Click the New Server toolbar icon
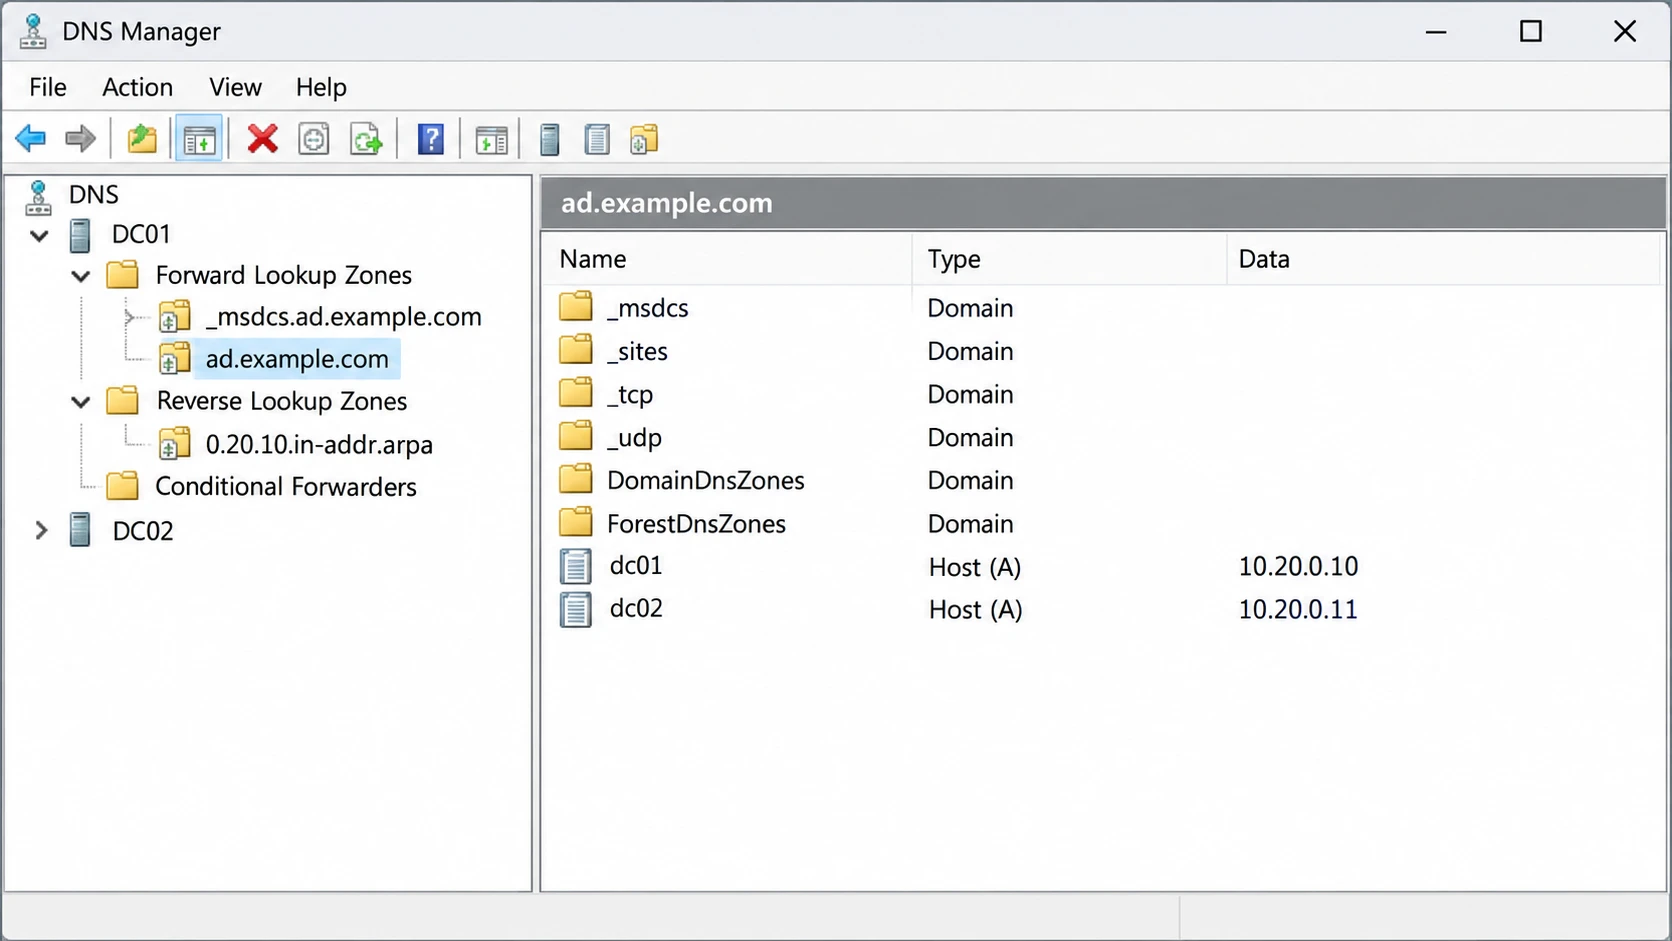Image resolution: width=1672 pixels, height=941 pixels. [x=549, y=139]
